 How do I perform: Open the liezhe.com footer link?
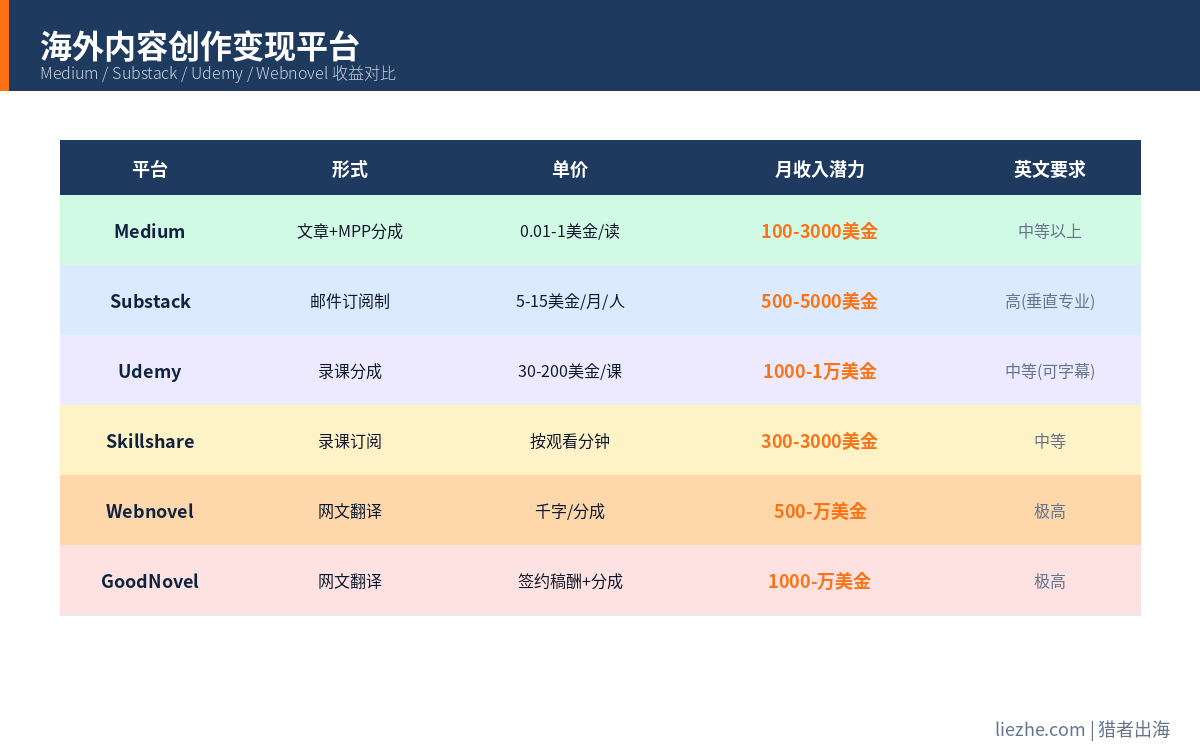coord(1040,729)
